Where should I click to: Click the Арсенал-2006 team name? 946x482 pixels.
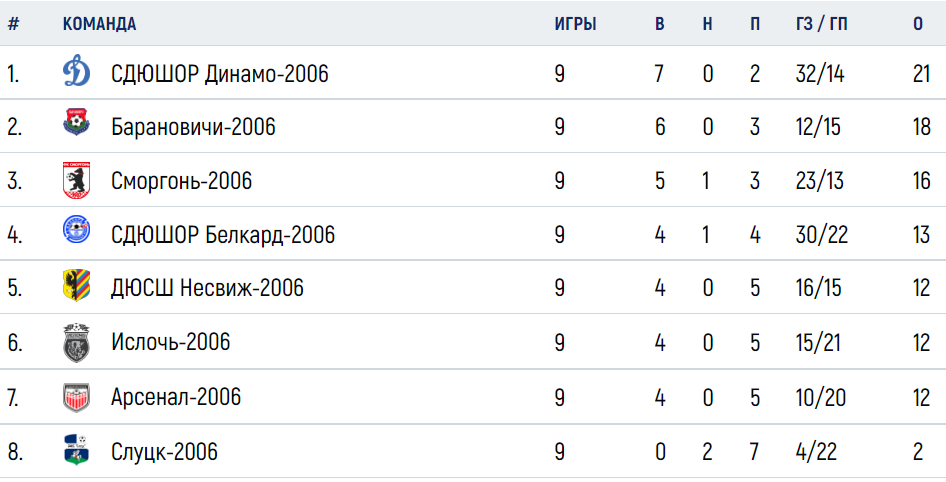pyautogui.click(x=176, y=397)
